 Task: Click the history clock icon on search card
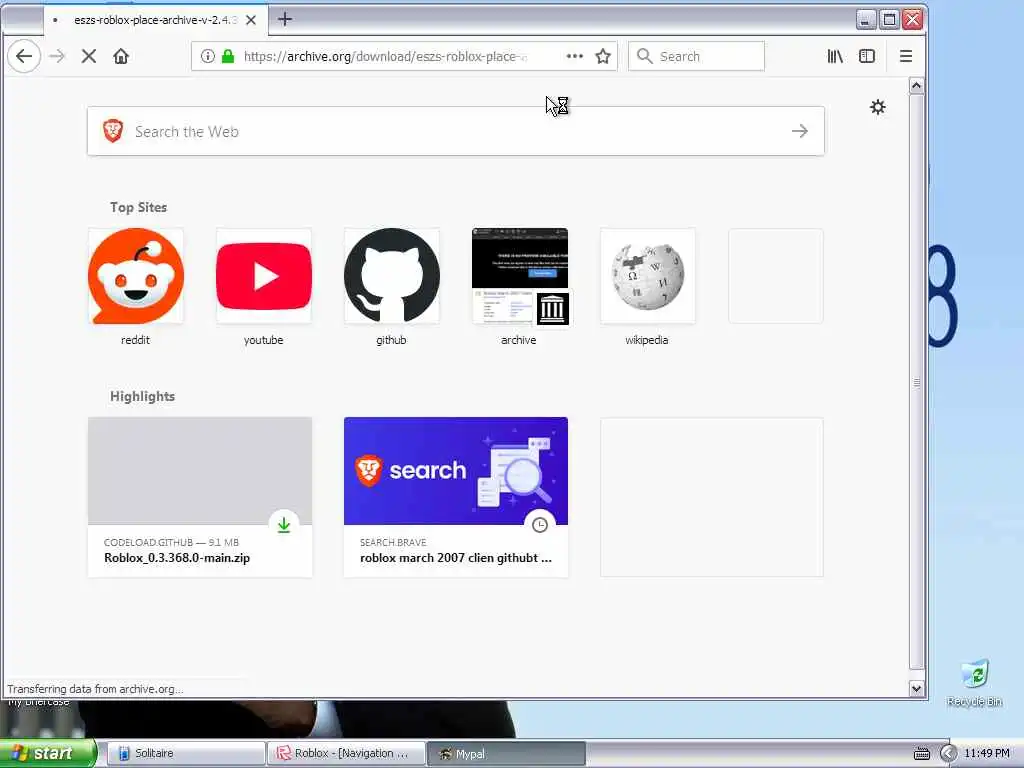539,525
